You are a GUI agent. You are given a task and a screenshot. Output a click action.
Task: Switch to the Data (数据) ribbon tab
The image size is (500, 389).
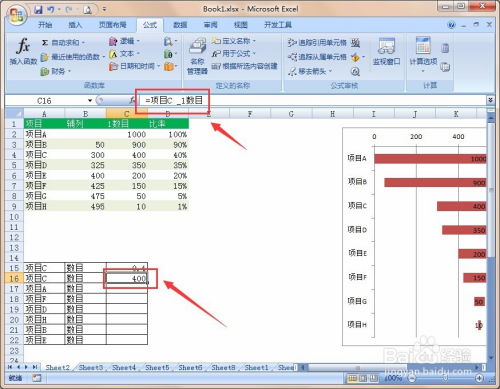coord(180,25)
